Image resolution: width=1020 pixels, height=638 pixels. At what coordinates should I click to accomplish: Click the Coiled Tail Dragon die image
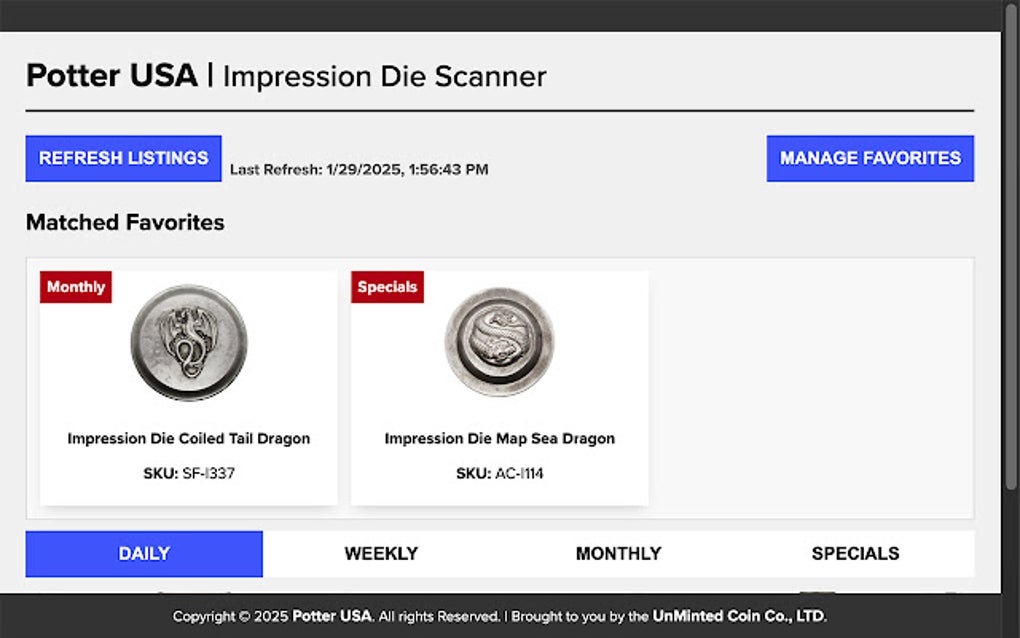188,344
